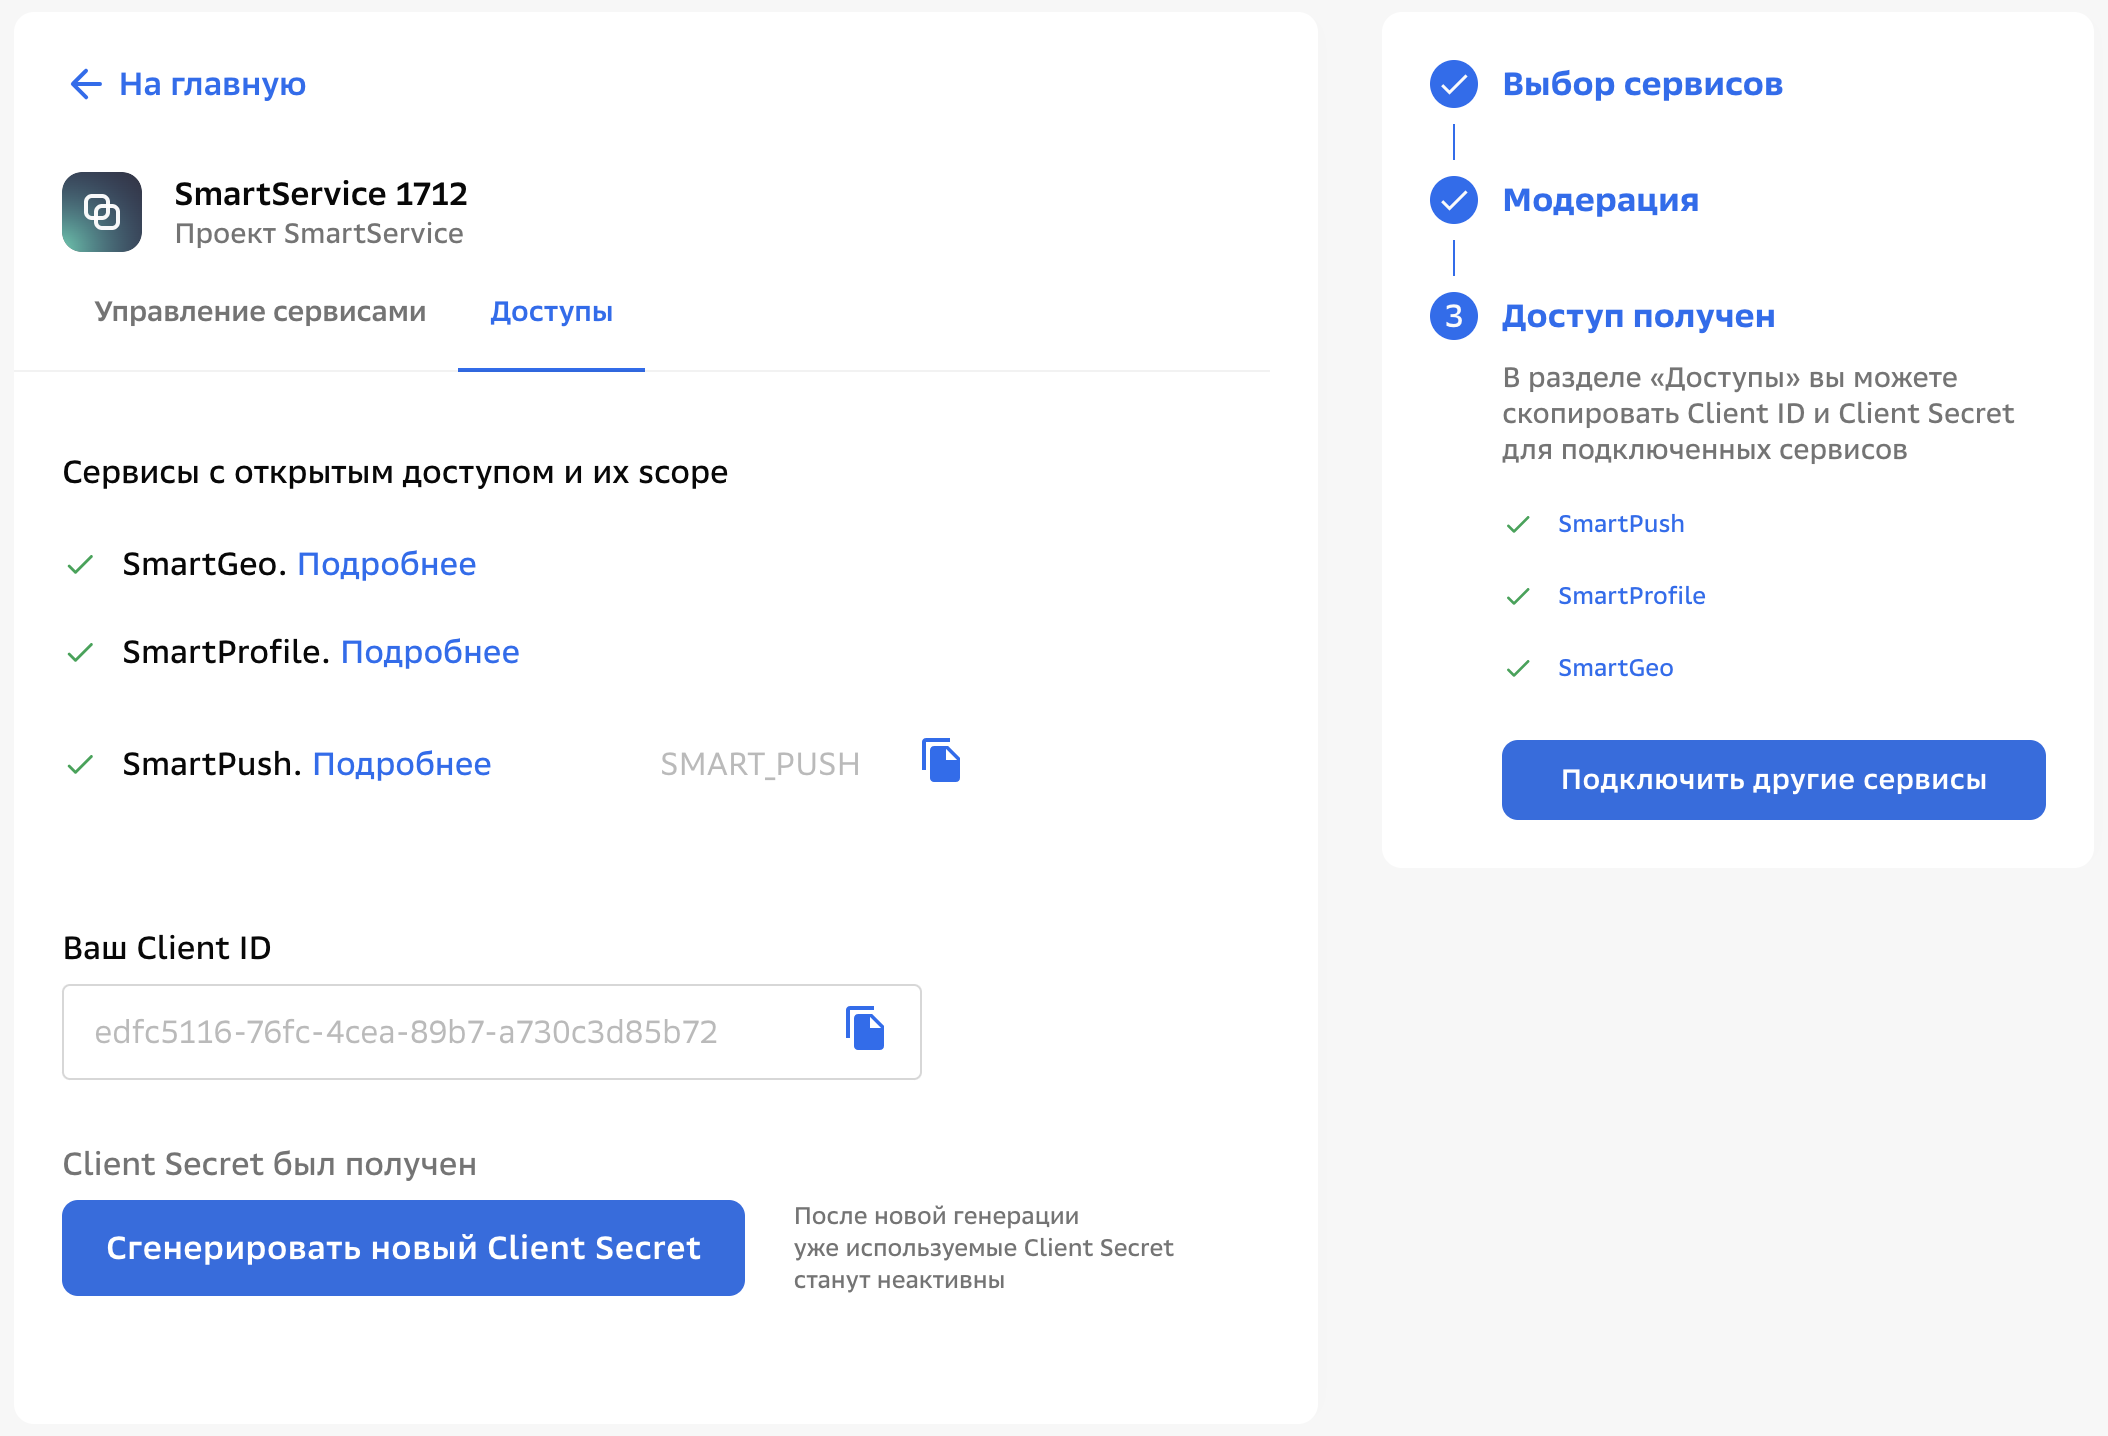Click Подключить другие сервисы button
Viewport: 2108px width, 1436px height.
coord(1773,780)
